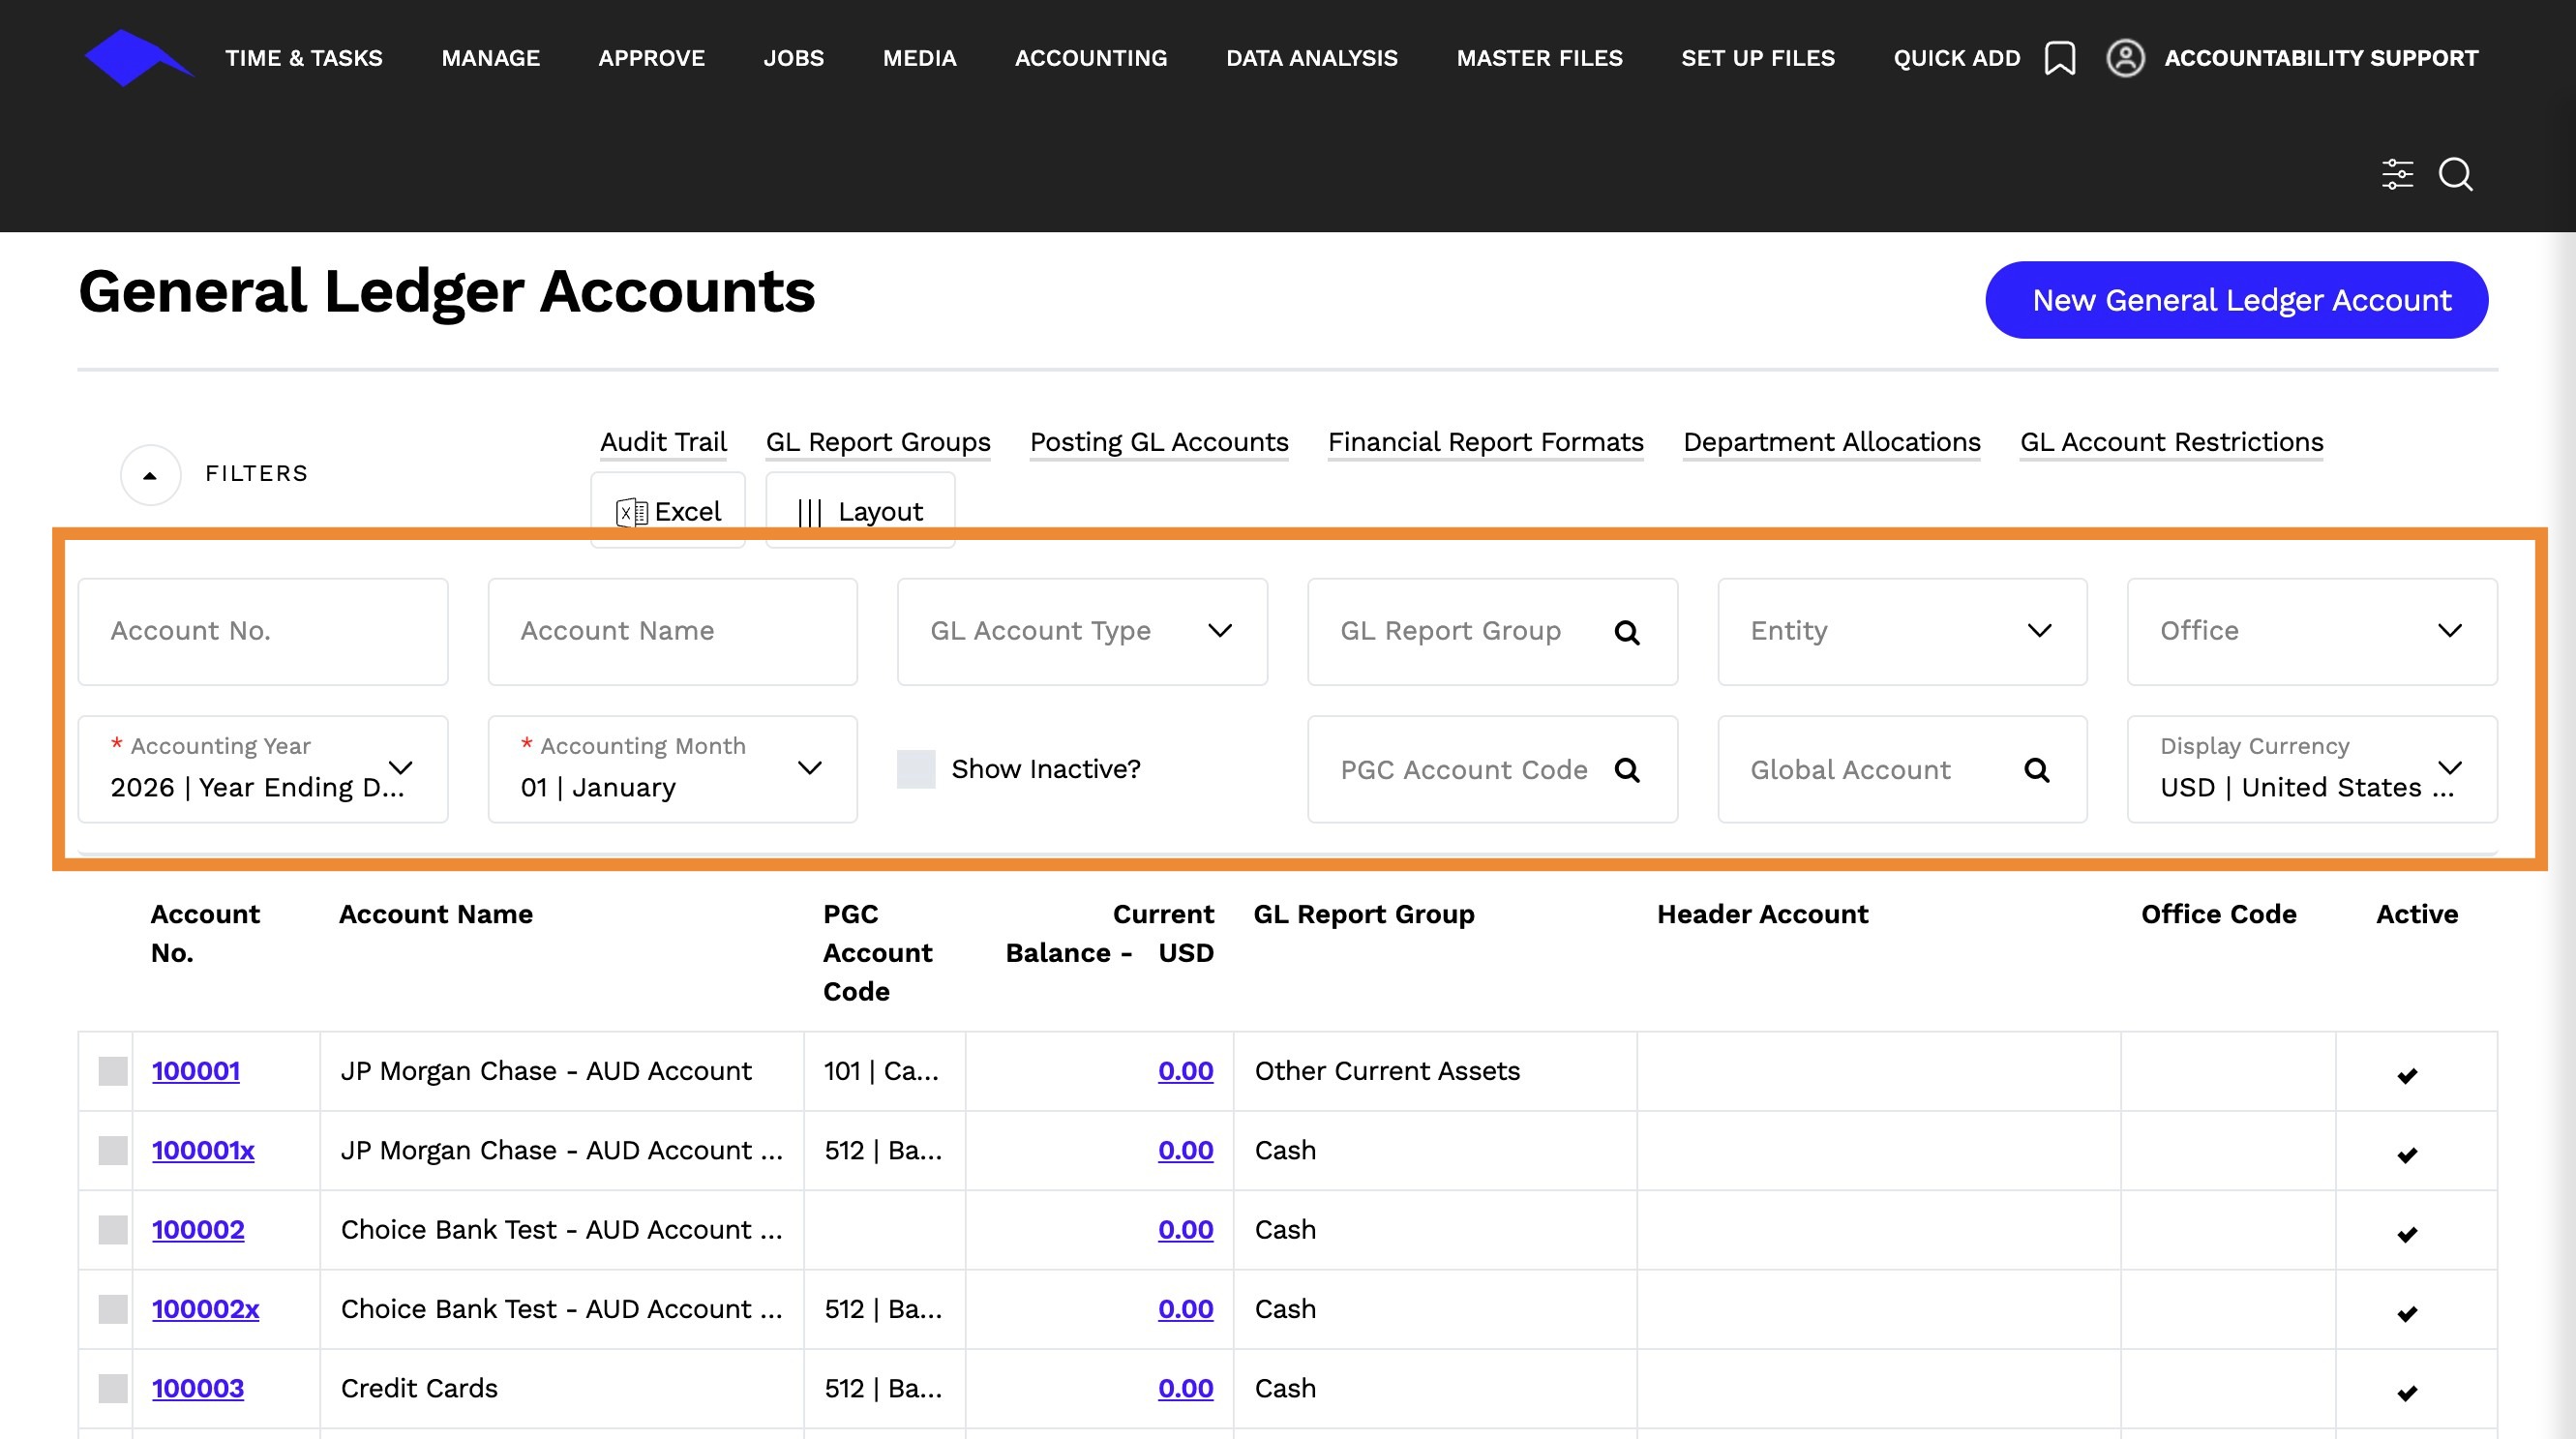2576x1439 pixels.
Task: Click New General Ledger Account button
Action: [2237, 300]
